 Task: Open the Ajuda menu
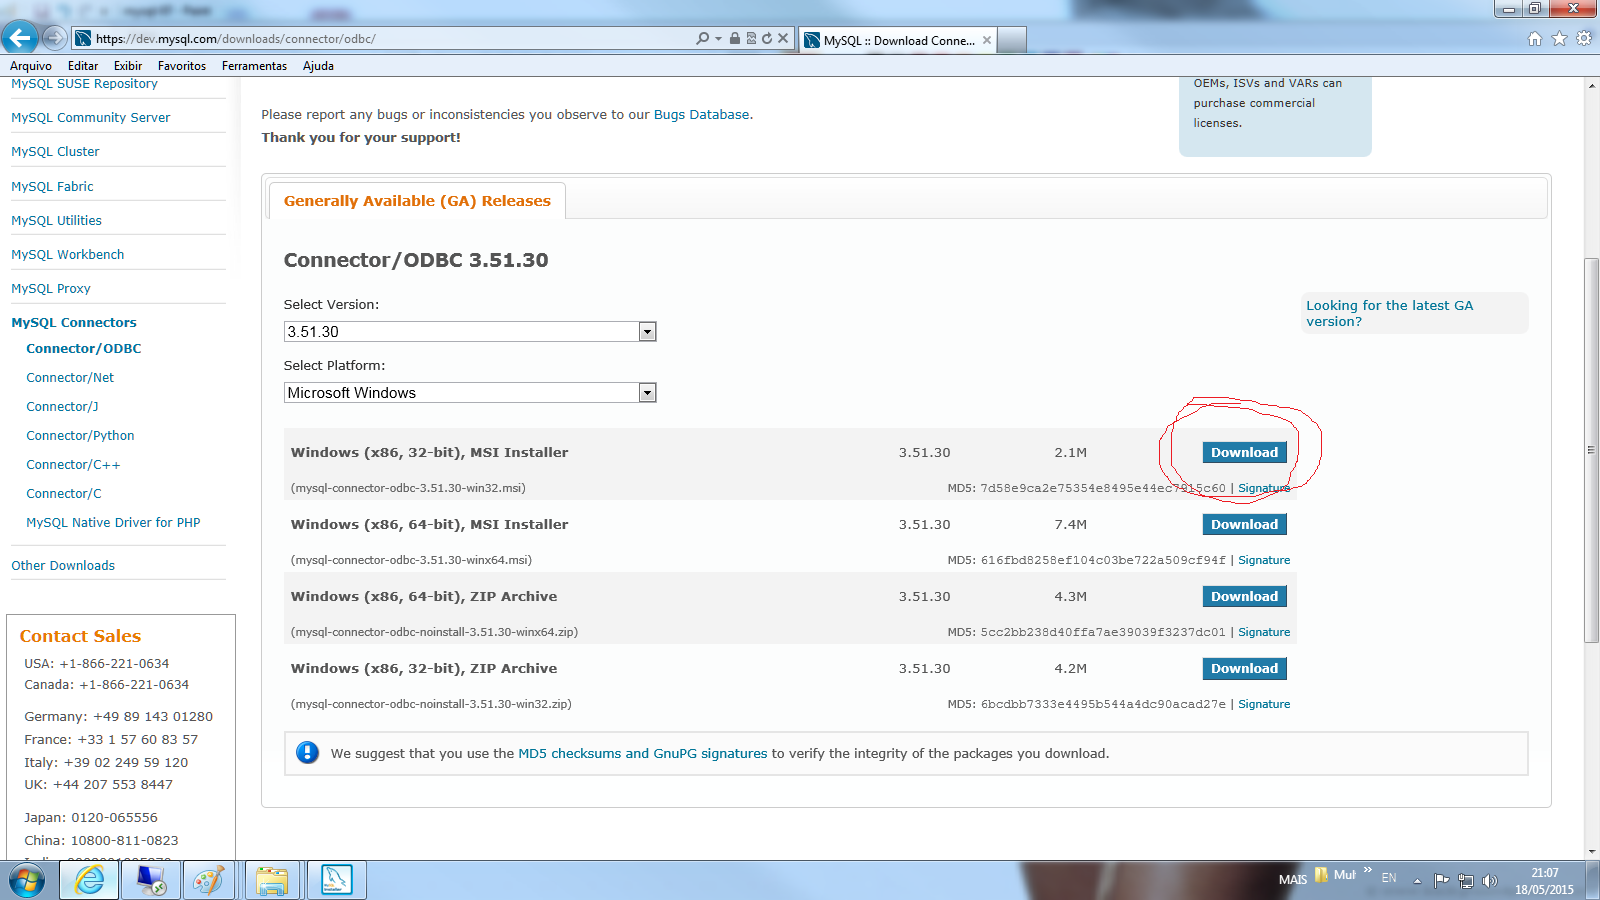pyautogui.click(x=318, y=66)
